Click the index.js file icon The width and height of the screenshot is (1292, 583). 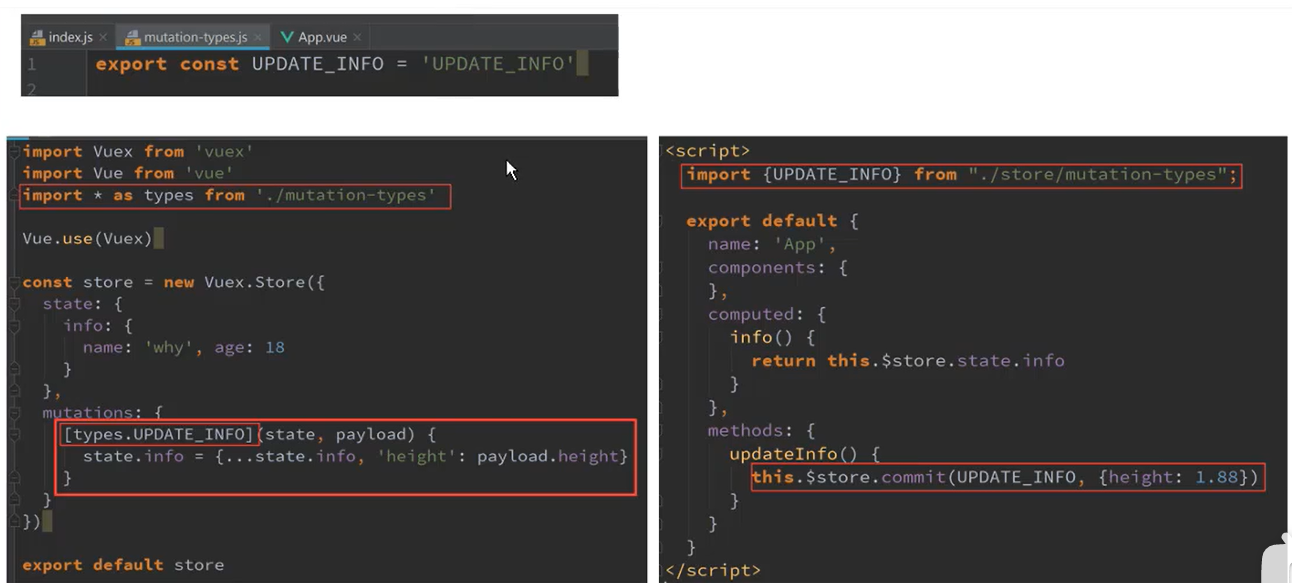(38, 37)
